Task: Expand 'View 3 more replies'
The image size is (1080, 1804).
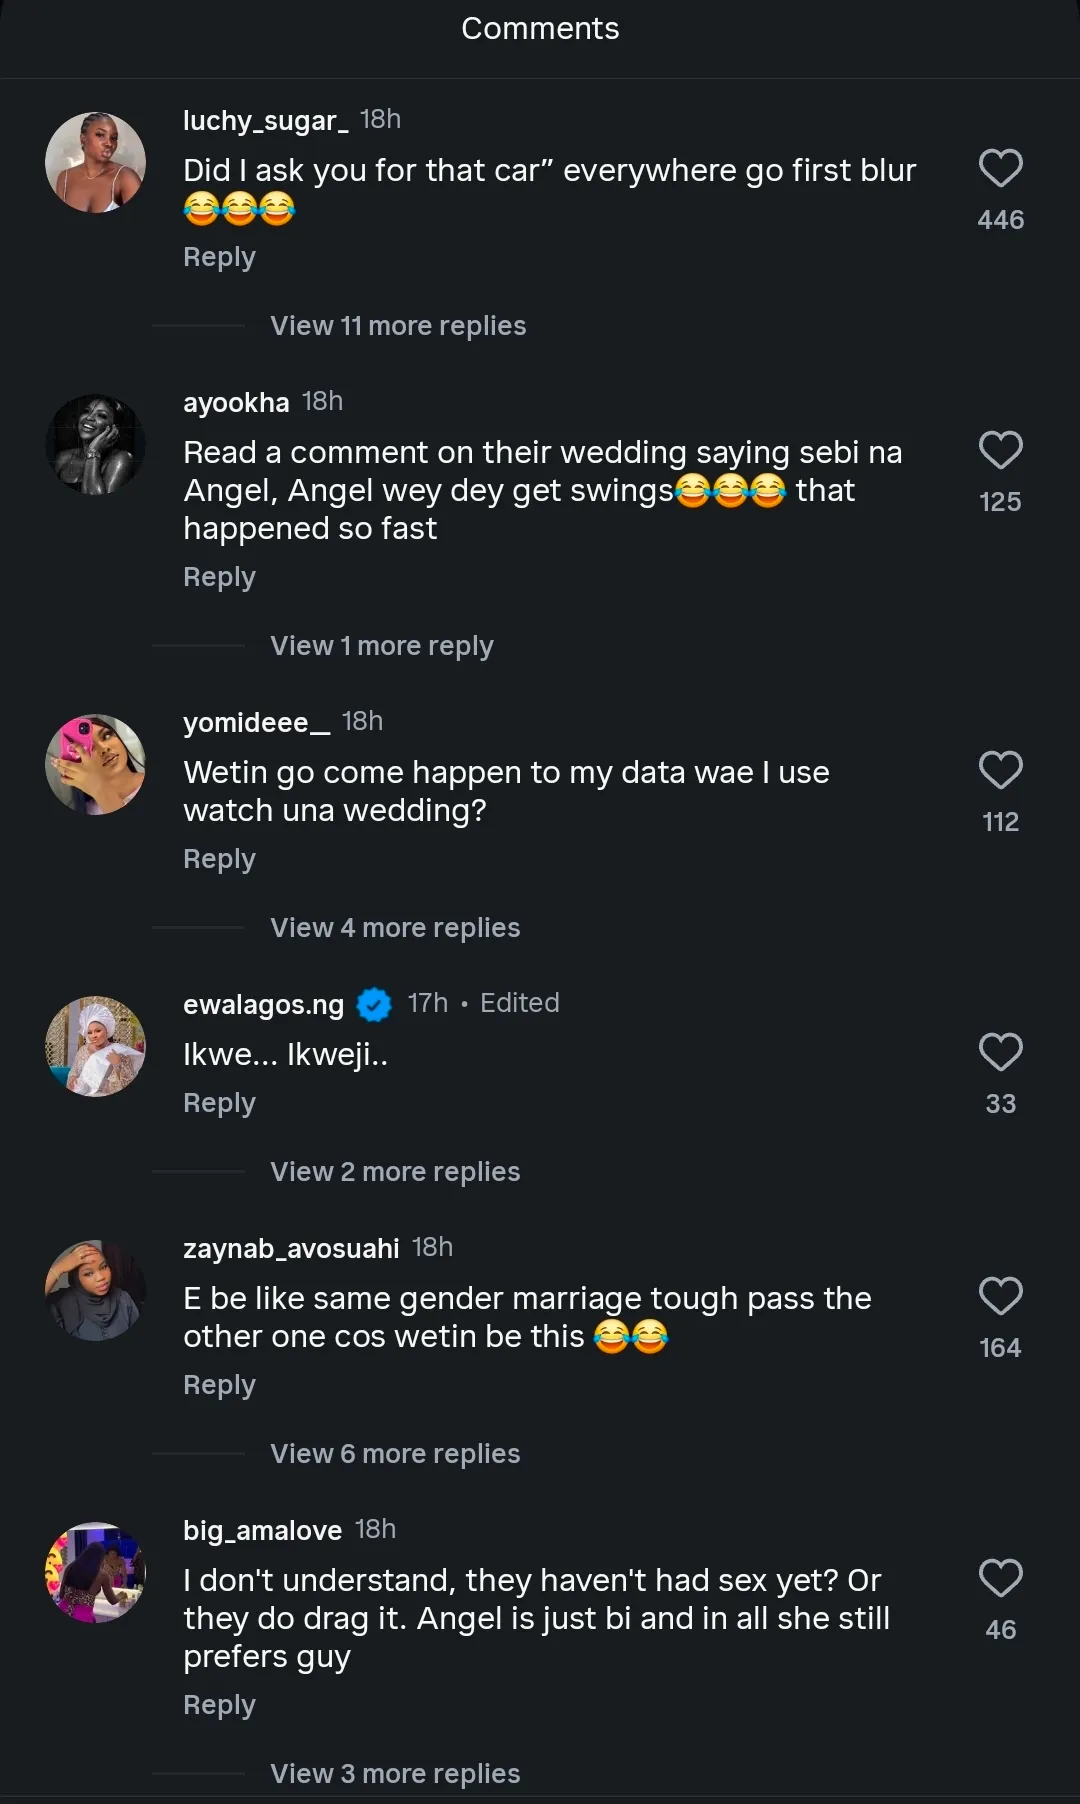Action: [x=395, y=1774]
